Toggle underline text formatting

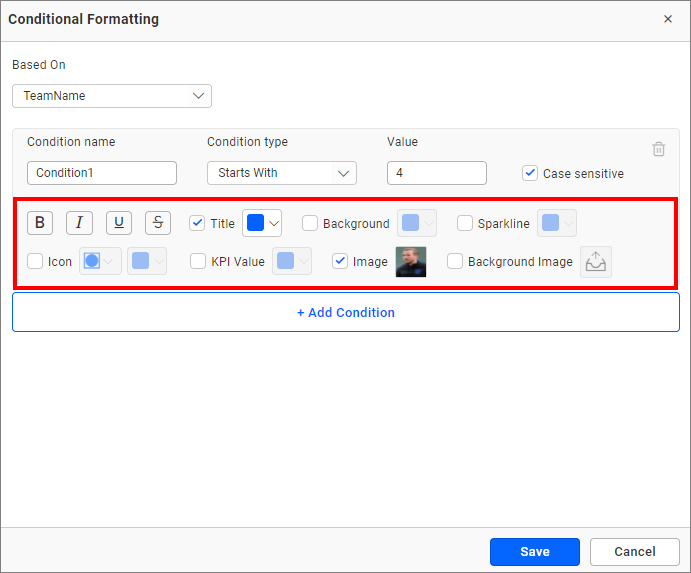pyautogui.click(x=119, y=223)
